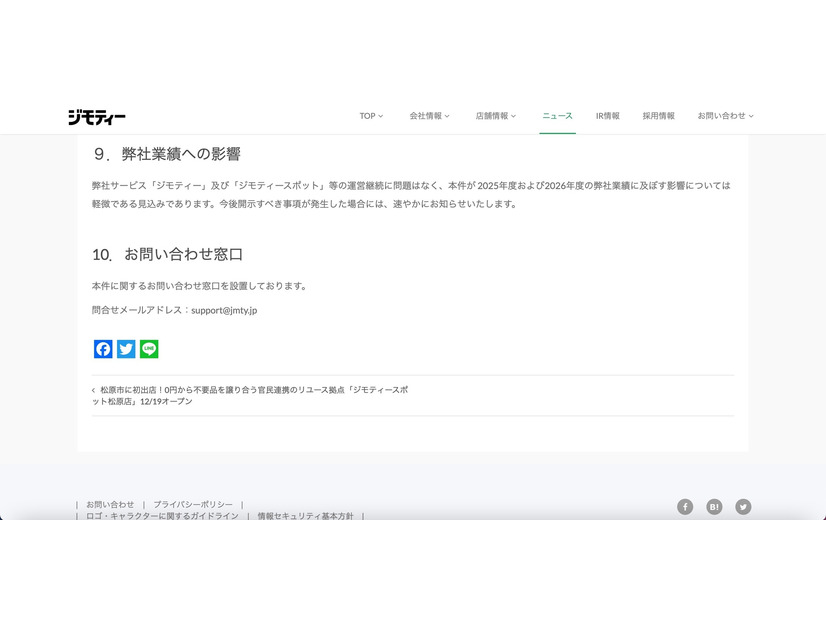The width and height of the screenshot is (826, 620).
Task: Click the ジモティー logo in the header
Action: pos(95,115)
